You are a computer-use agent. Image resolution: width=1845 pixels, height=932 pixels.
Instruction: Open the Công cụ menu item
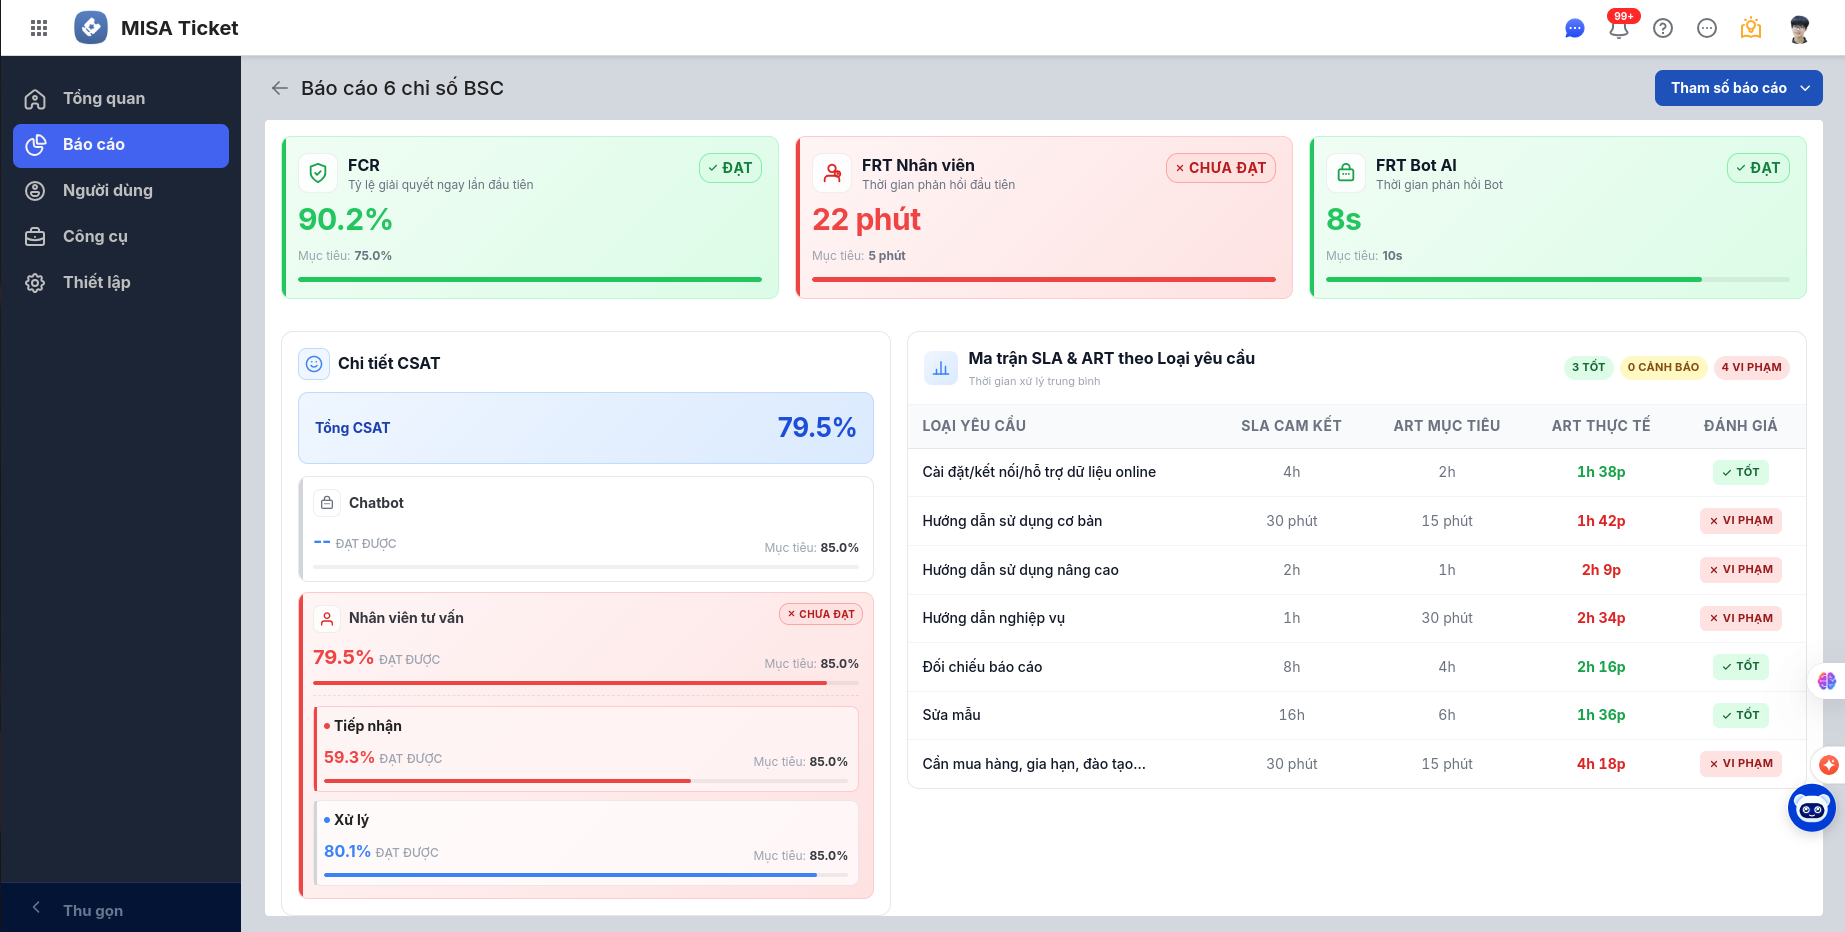[95, 236]
